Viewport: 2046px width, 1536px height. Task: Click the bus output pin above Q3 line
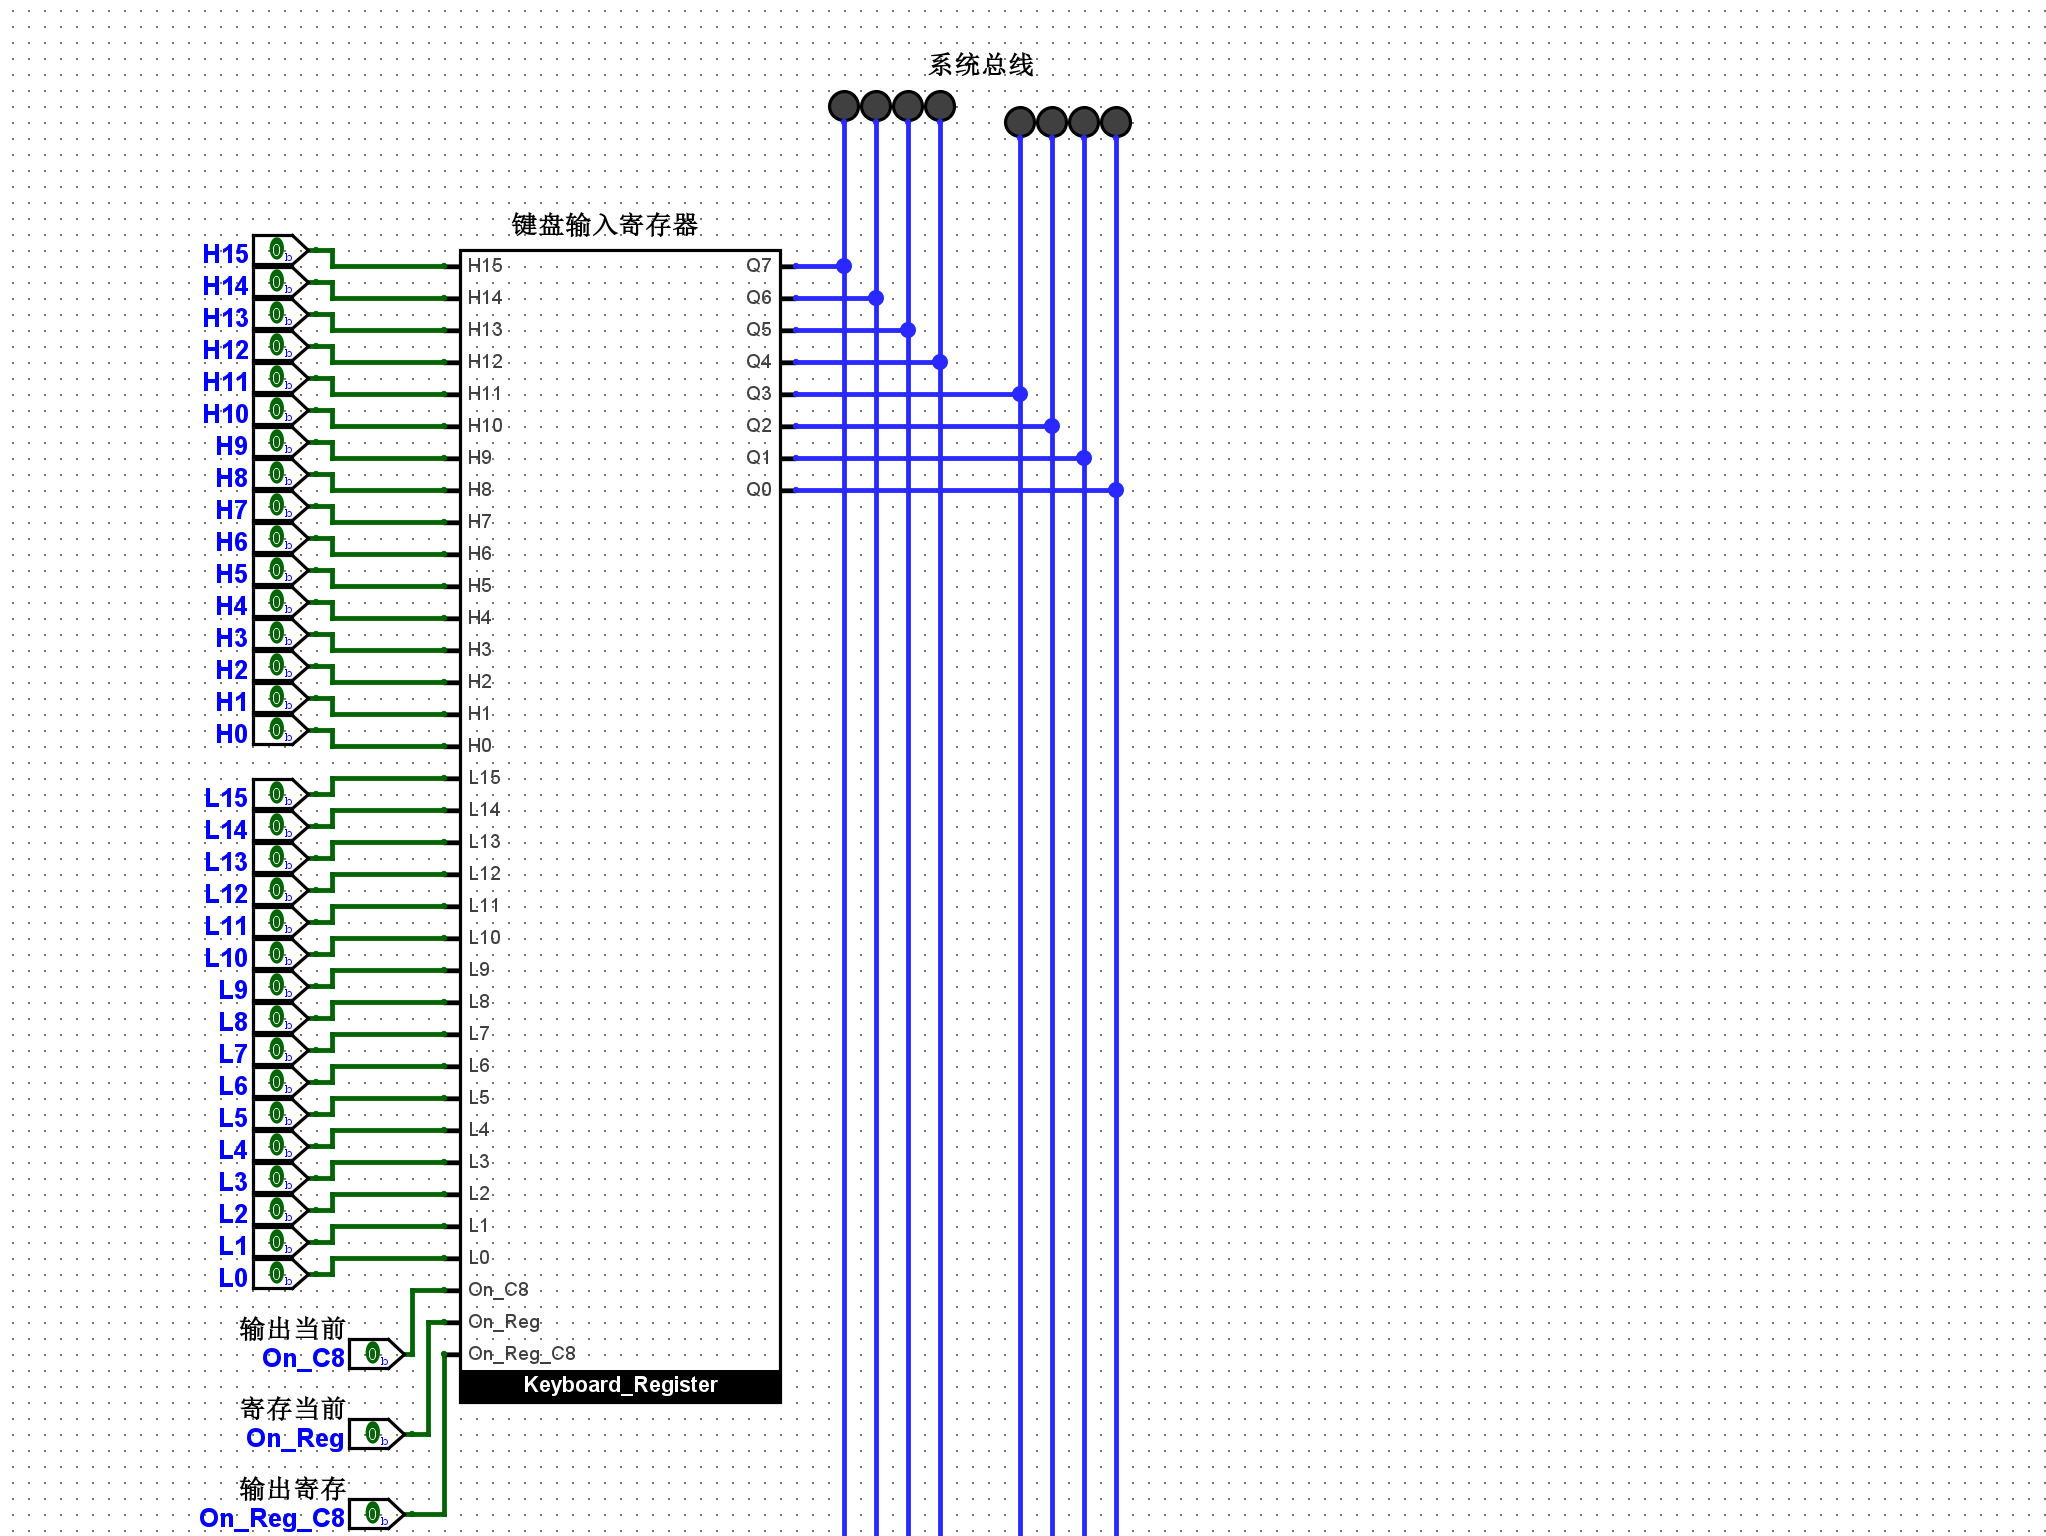coord(1020,122)
